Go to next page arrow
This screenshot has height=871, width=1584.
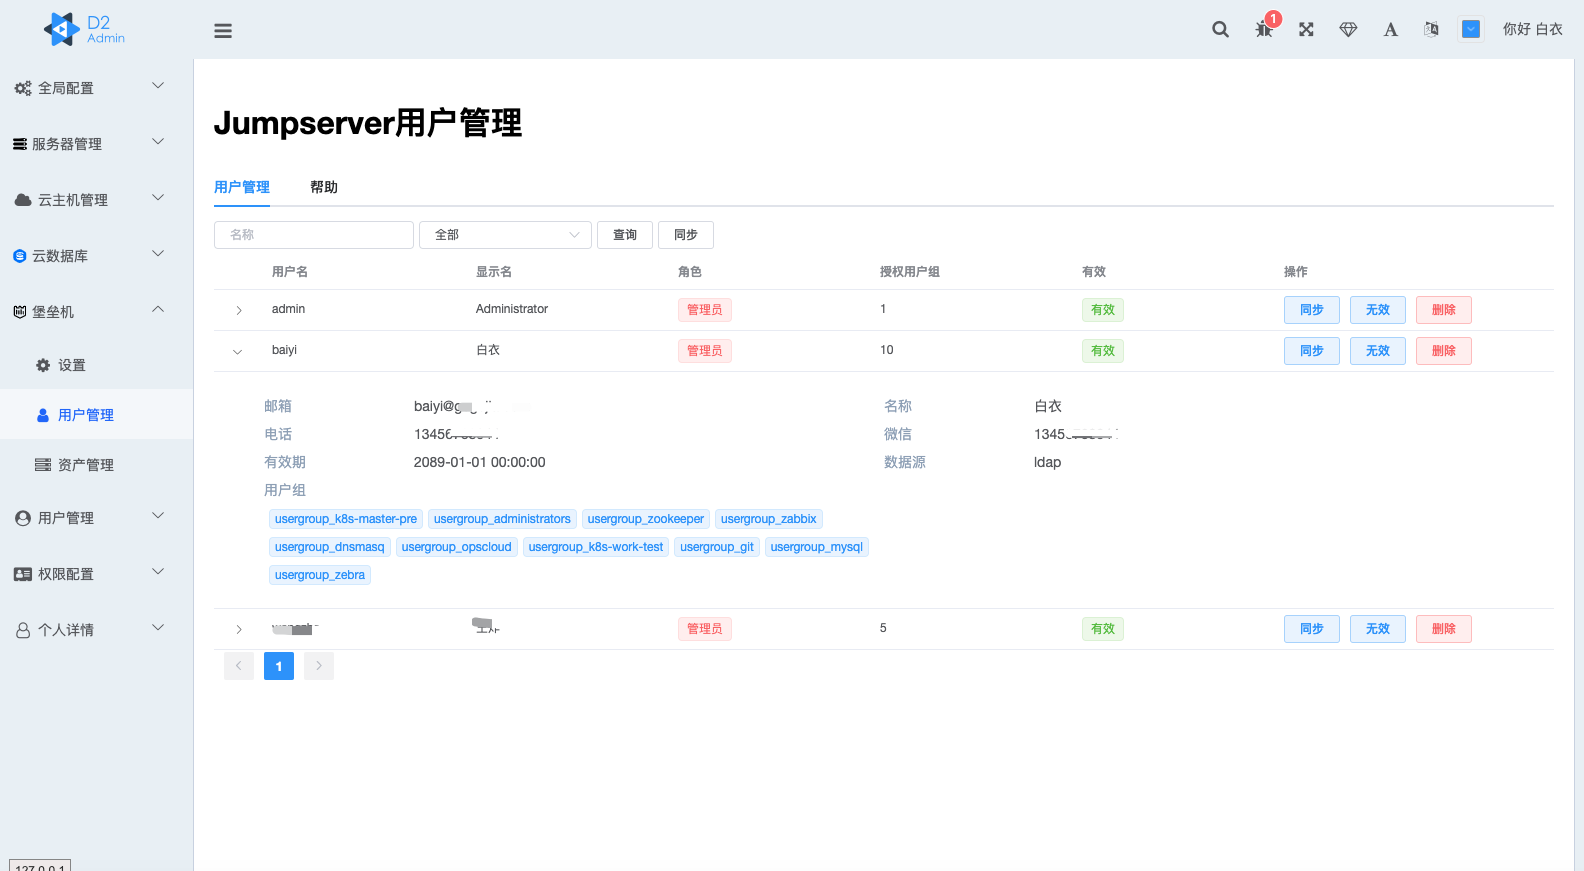coord(319,666)
